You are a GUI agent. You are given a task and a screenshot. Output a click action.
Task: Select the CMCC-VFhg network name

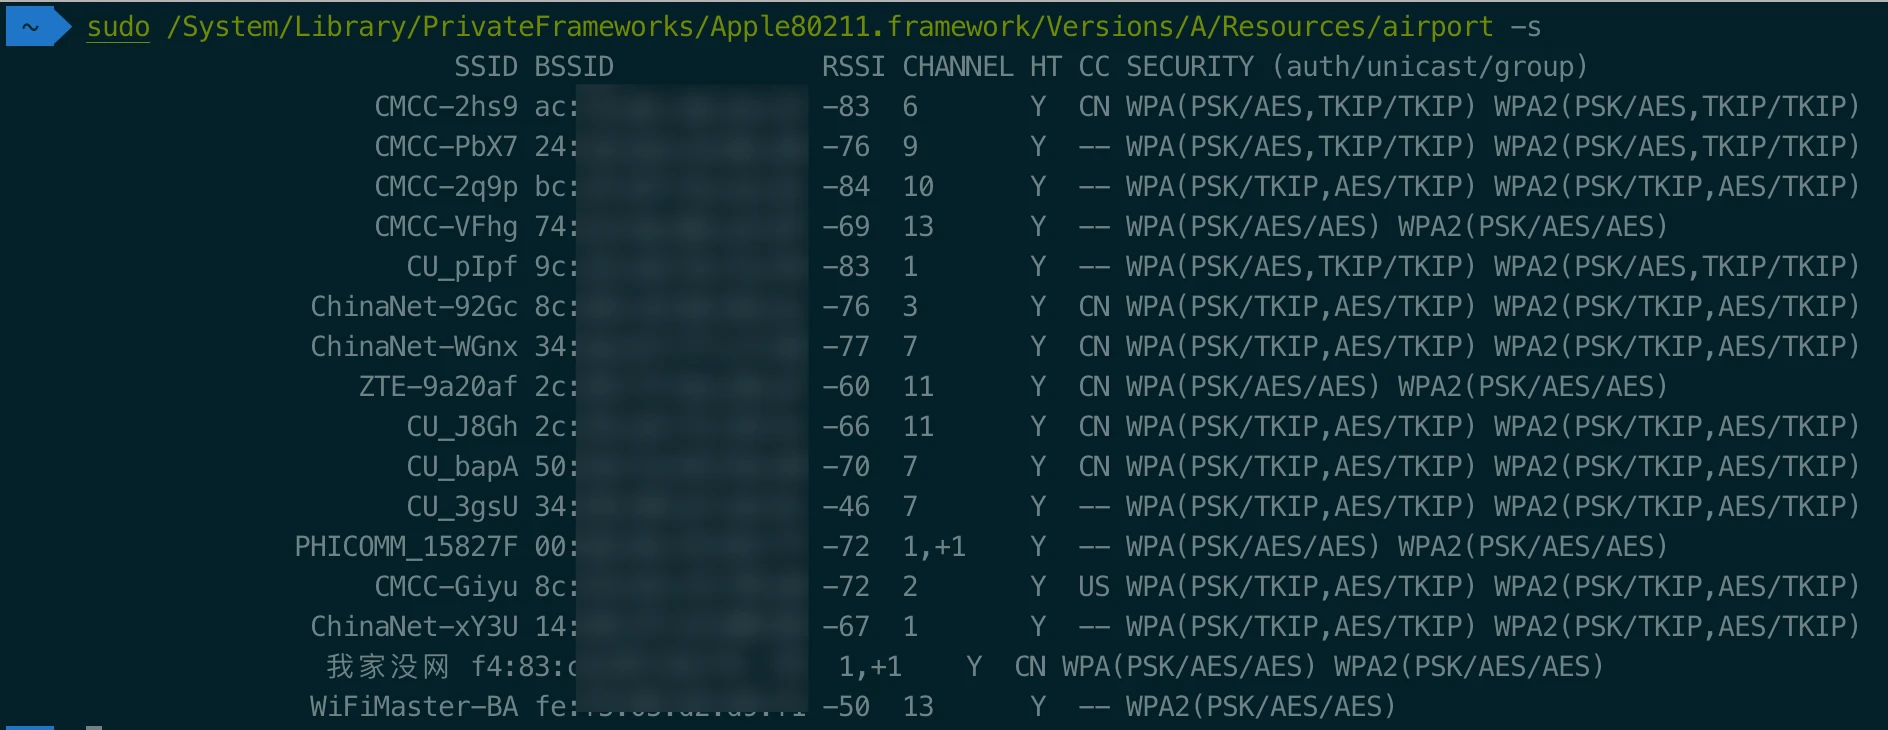point(446,227)
